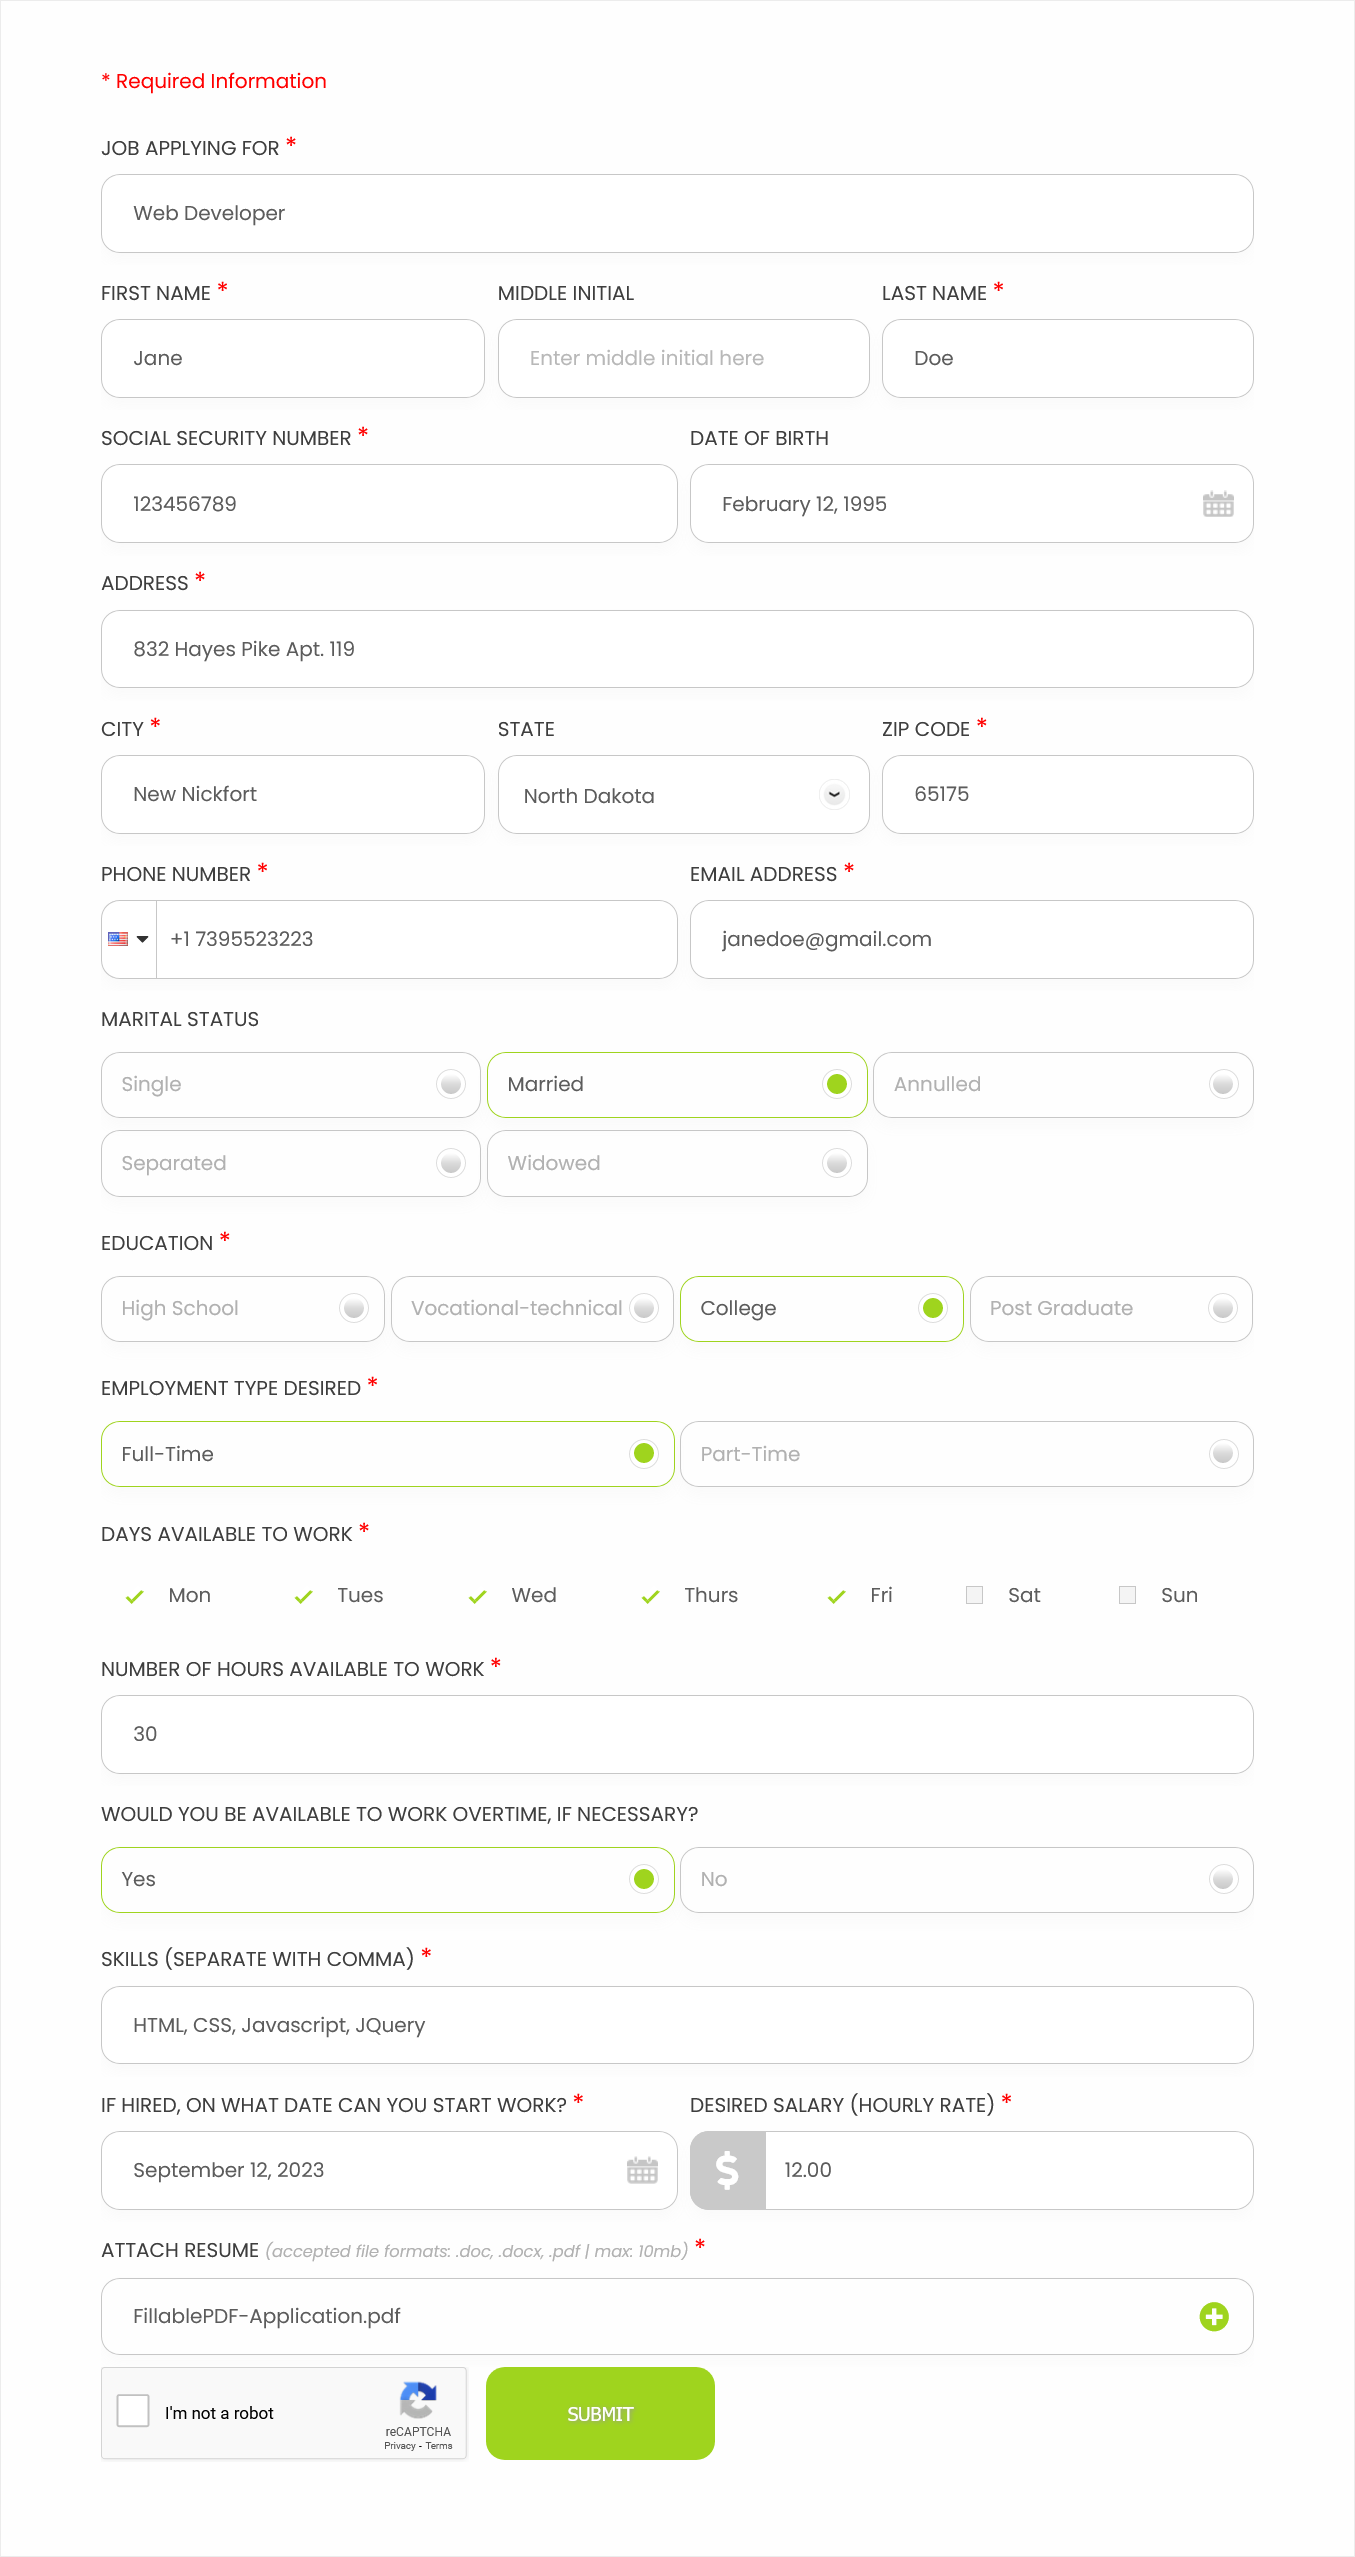Screen dimensions: 1355x2557
Task: Click the Middle Initial input field
Action: [x=684, y=359]
